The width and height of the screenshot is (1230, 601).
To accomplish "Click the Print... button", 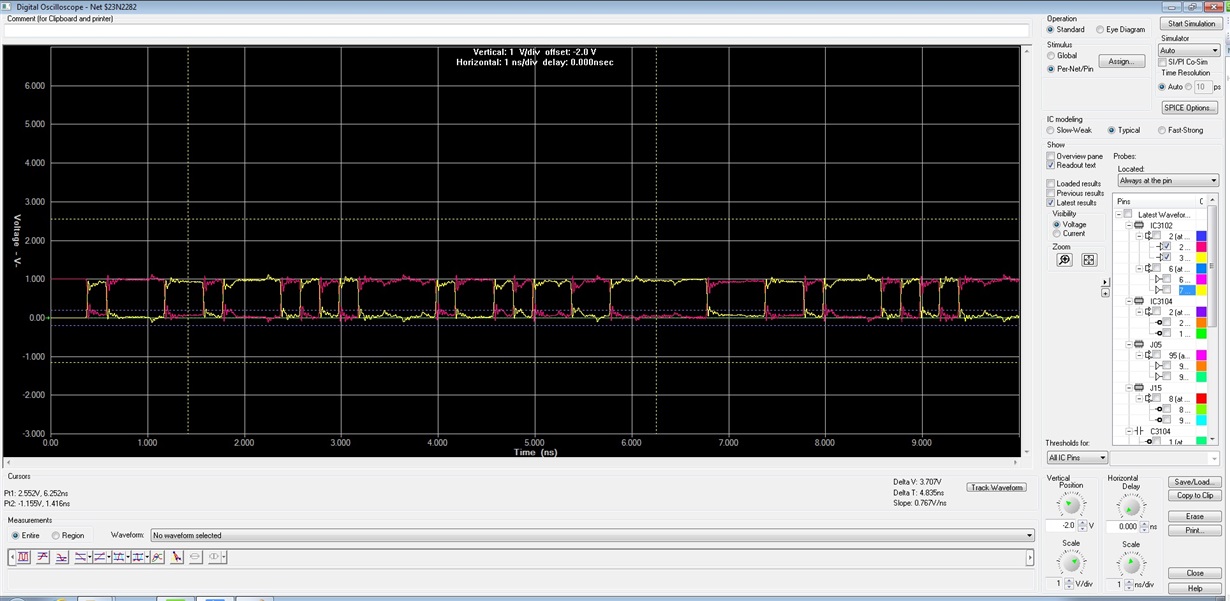I will [1195, 530].
